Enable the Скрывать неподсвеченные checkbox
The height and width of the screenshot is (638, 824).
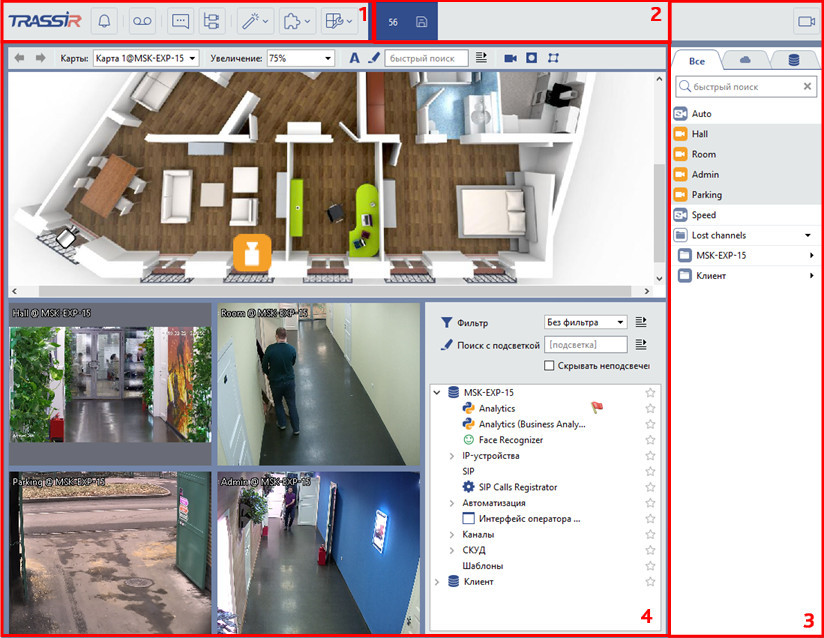tap(549, 366)
